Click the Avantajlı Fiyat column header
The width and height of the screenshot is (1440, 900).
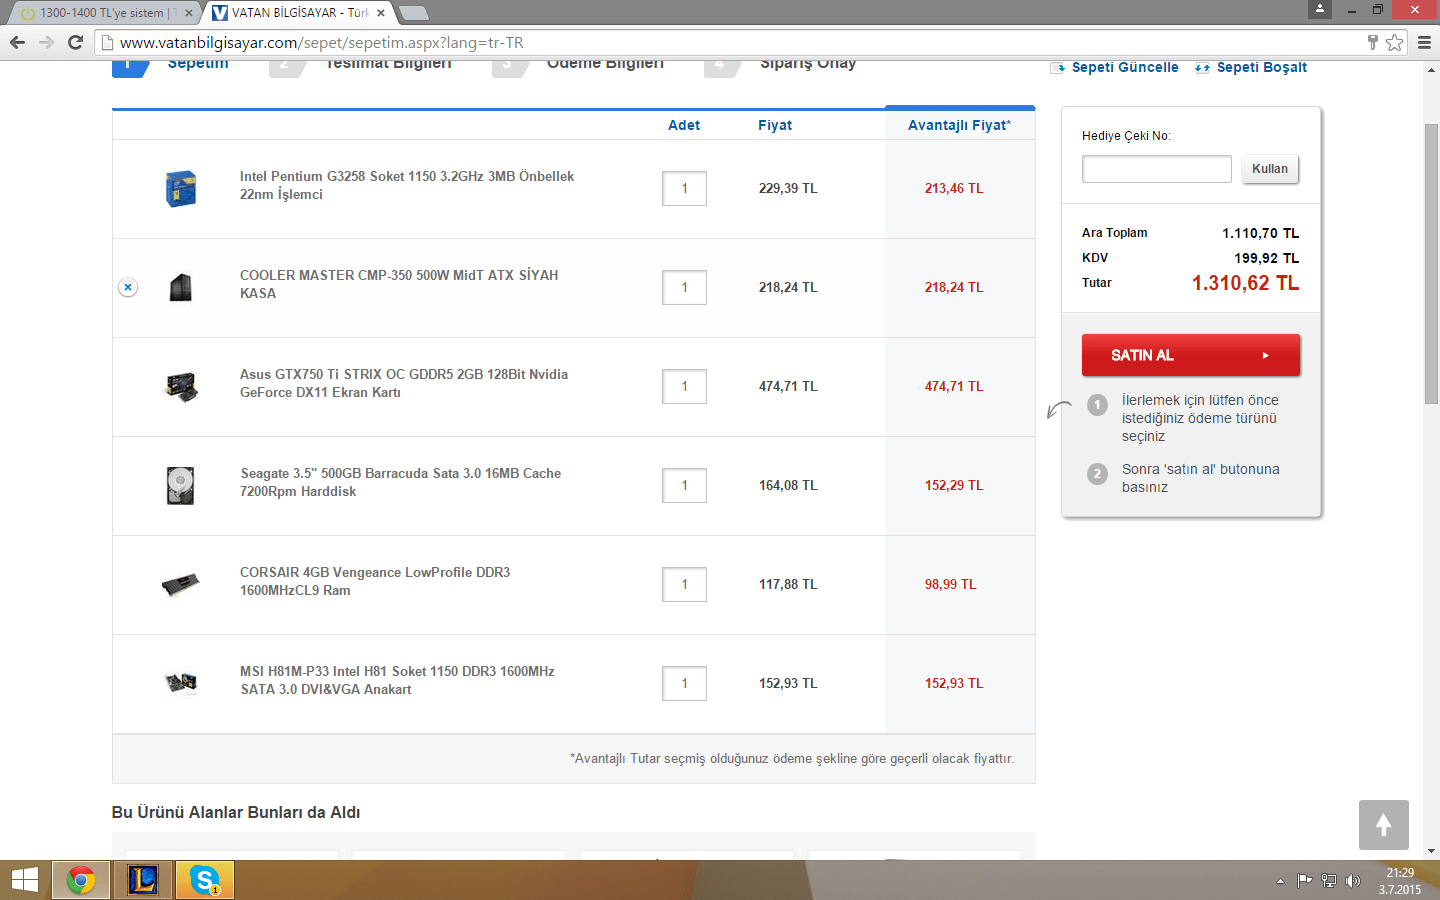pyautogui.click(x=959, y=125)
